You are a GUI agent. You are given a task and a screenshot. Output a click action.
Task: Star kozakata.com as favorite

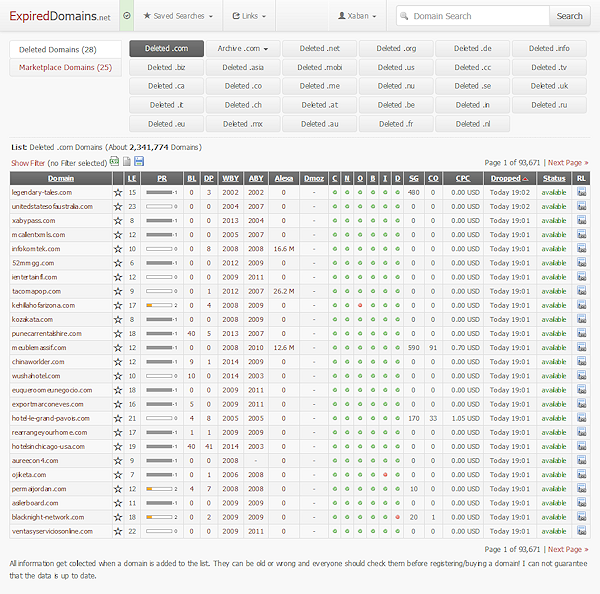pyautogui.click(x=118, y=320)
